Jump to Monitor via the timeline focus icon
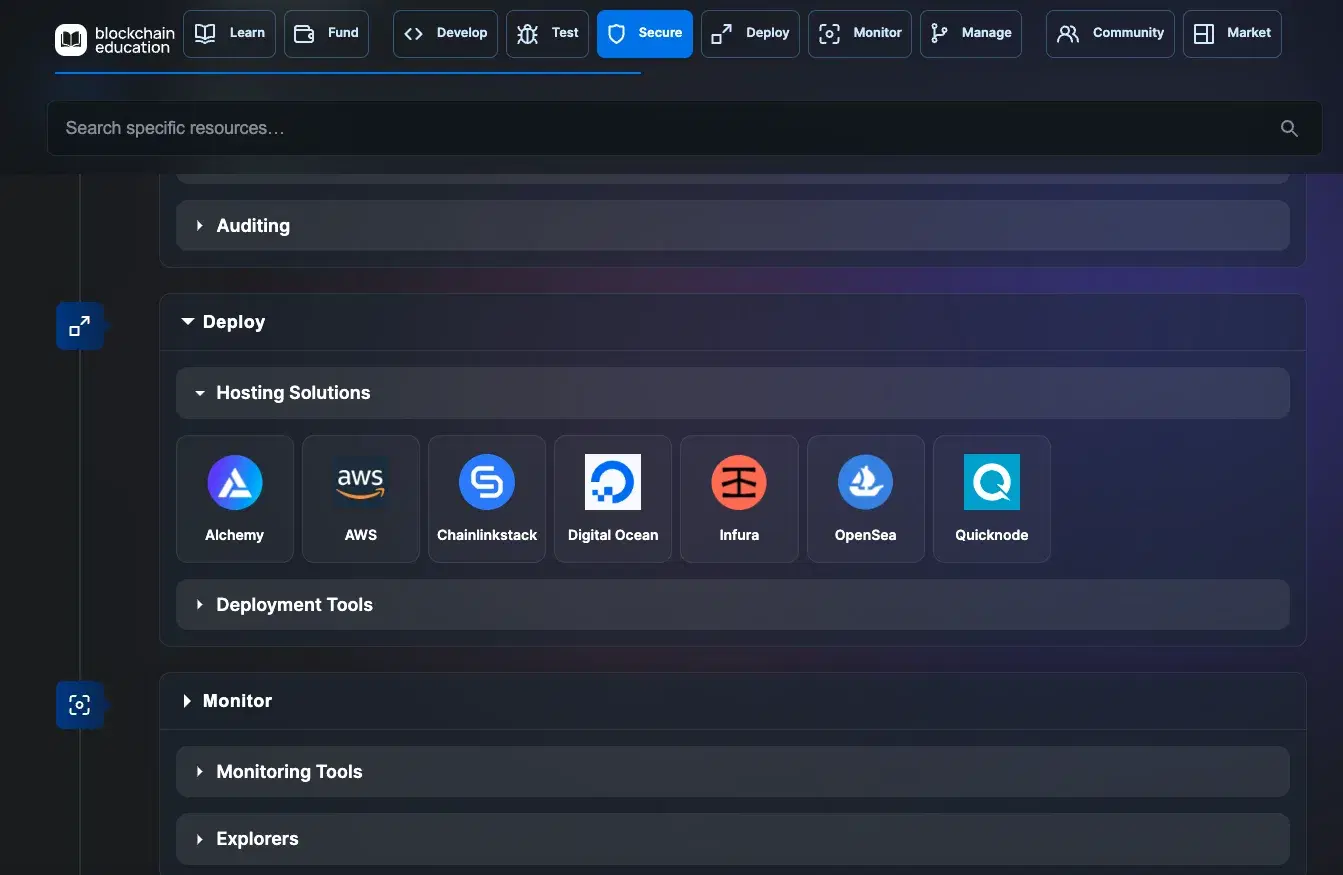This screenshot has height=875, width=1343. [x=79, y=705]
